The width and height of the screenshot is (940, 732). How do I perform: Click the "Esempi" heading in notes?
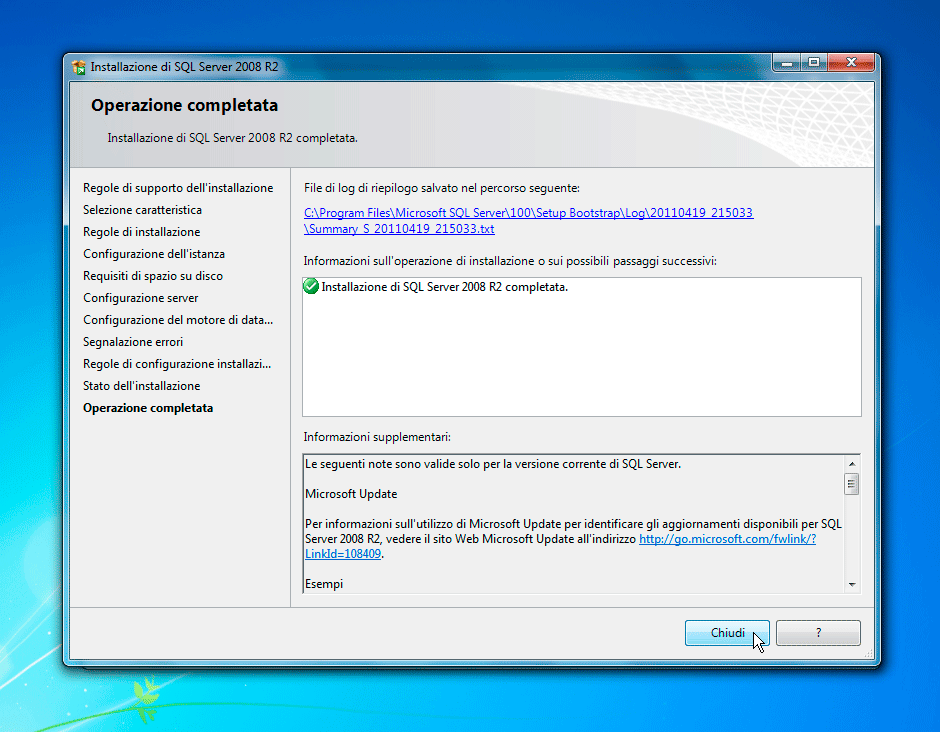[324, 584]
